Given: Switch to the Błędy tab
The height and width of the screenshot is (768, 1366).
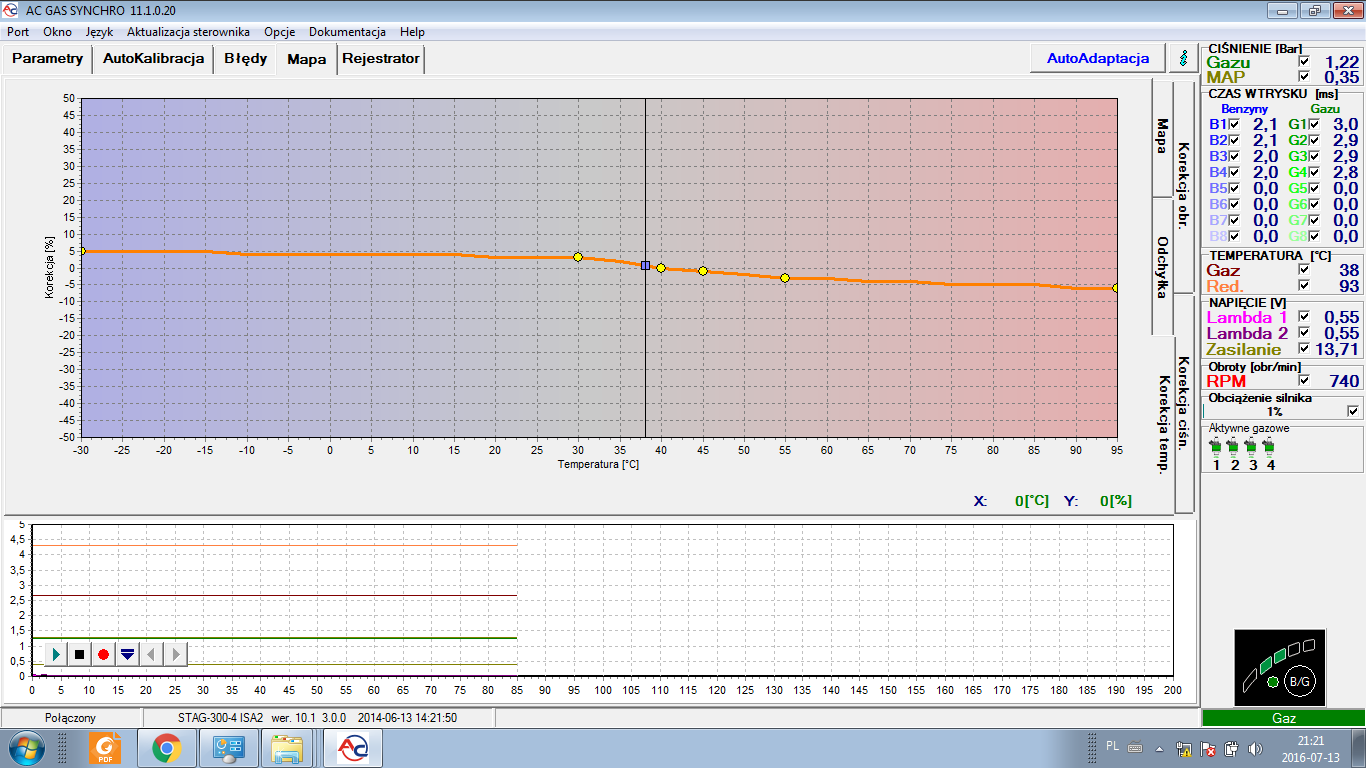Looking at the screenshot, I should pos(246,58).
